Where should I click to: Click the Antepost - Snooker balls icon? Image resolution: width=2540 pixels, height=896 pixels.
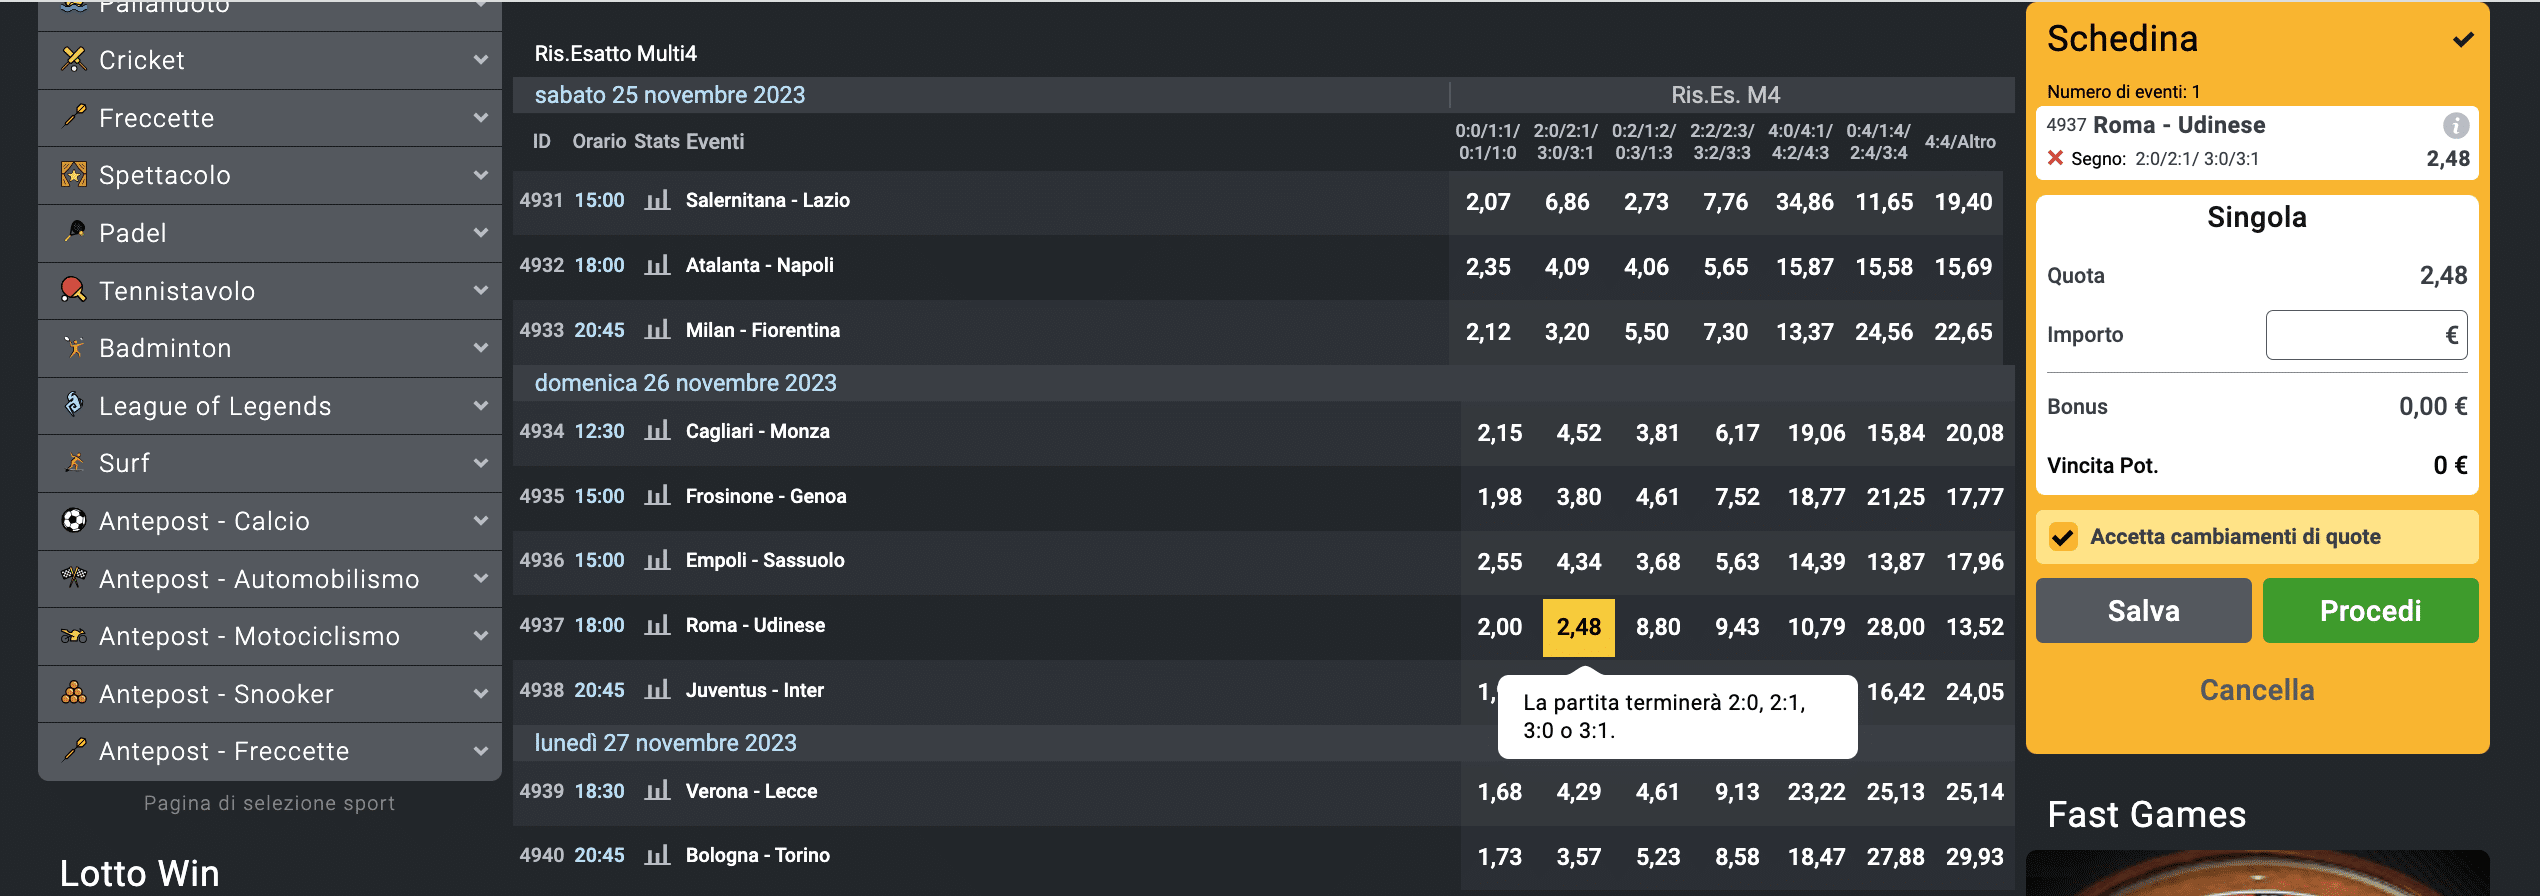(74, 693)
